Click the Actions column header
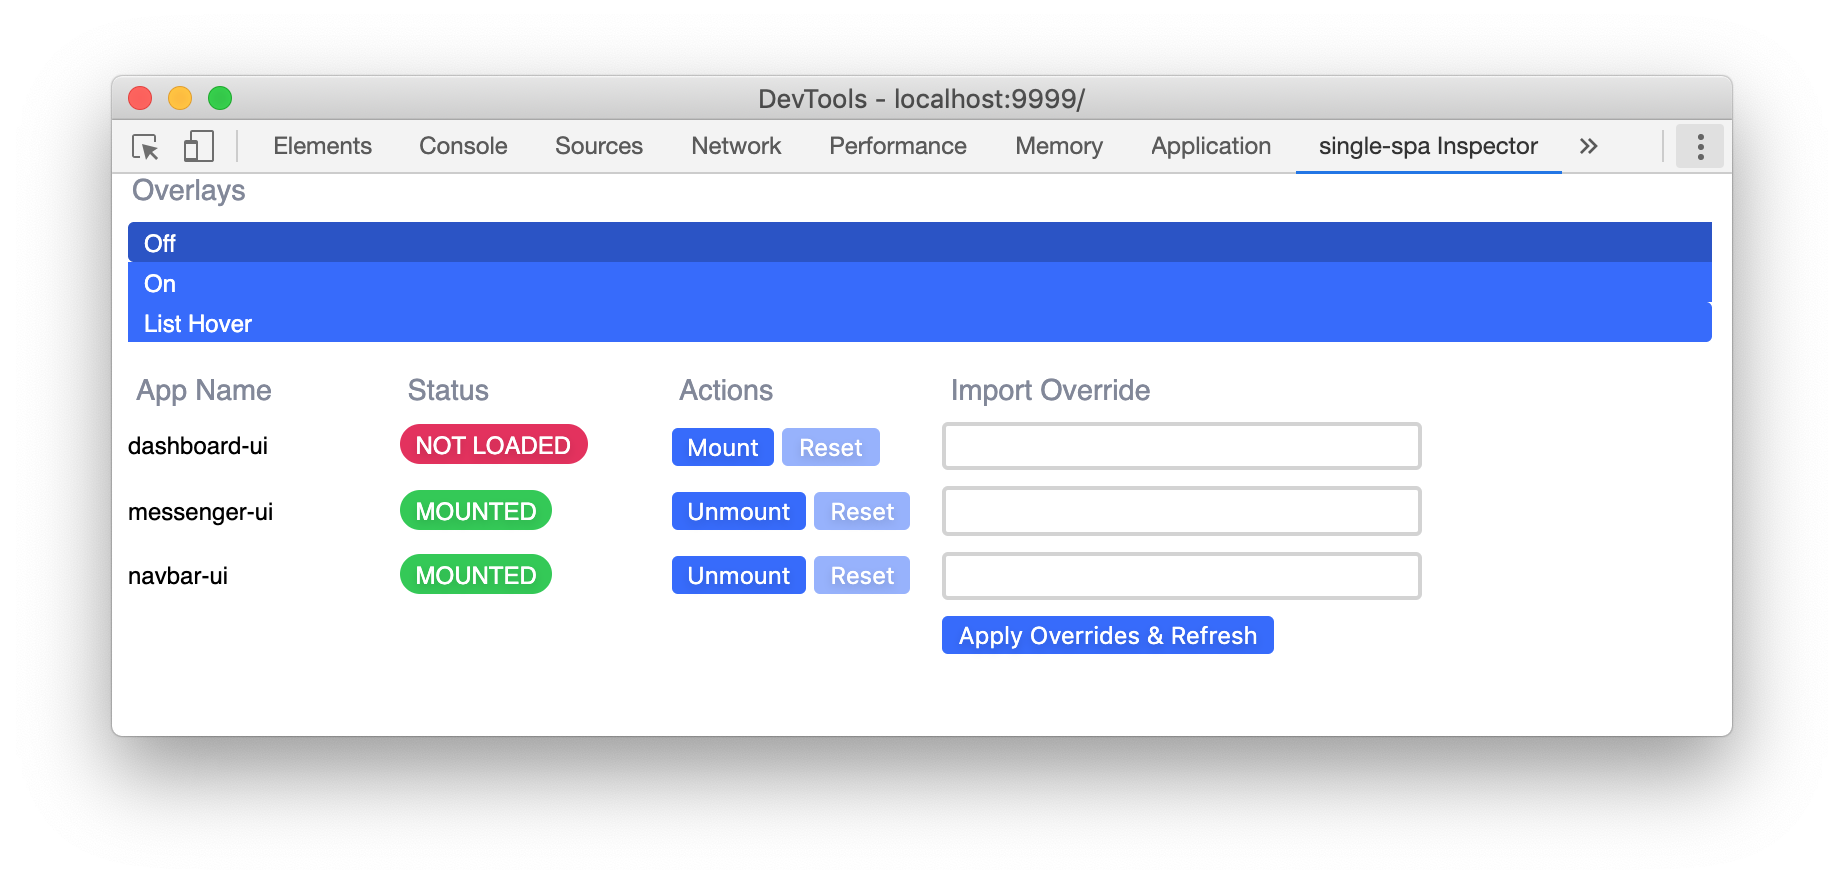The image size is (1844, 884). 726,390
